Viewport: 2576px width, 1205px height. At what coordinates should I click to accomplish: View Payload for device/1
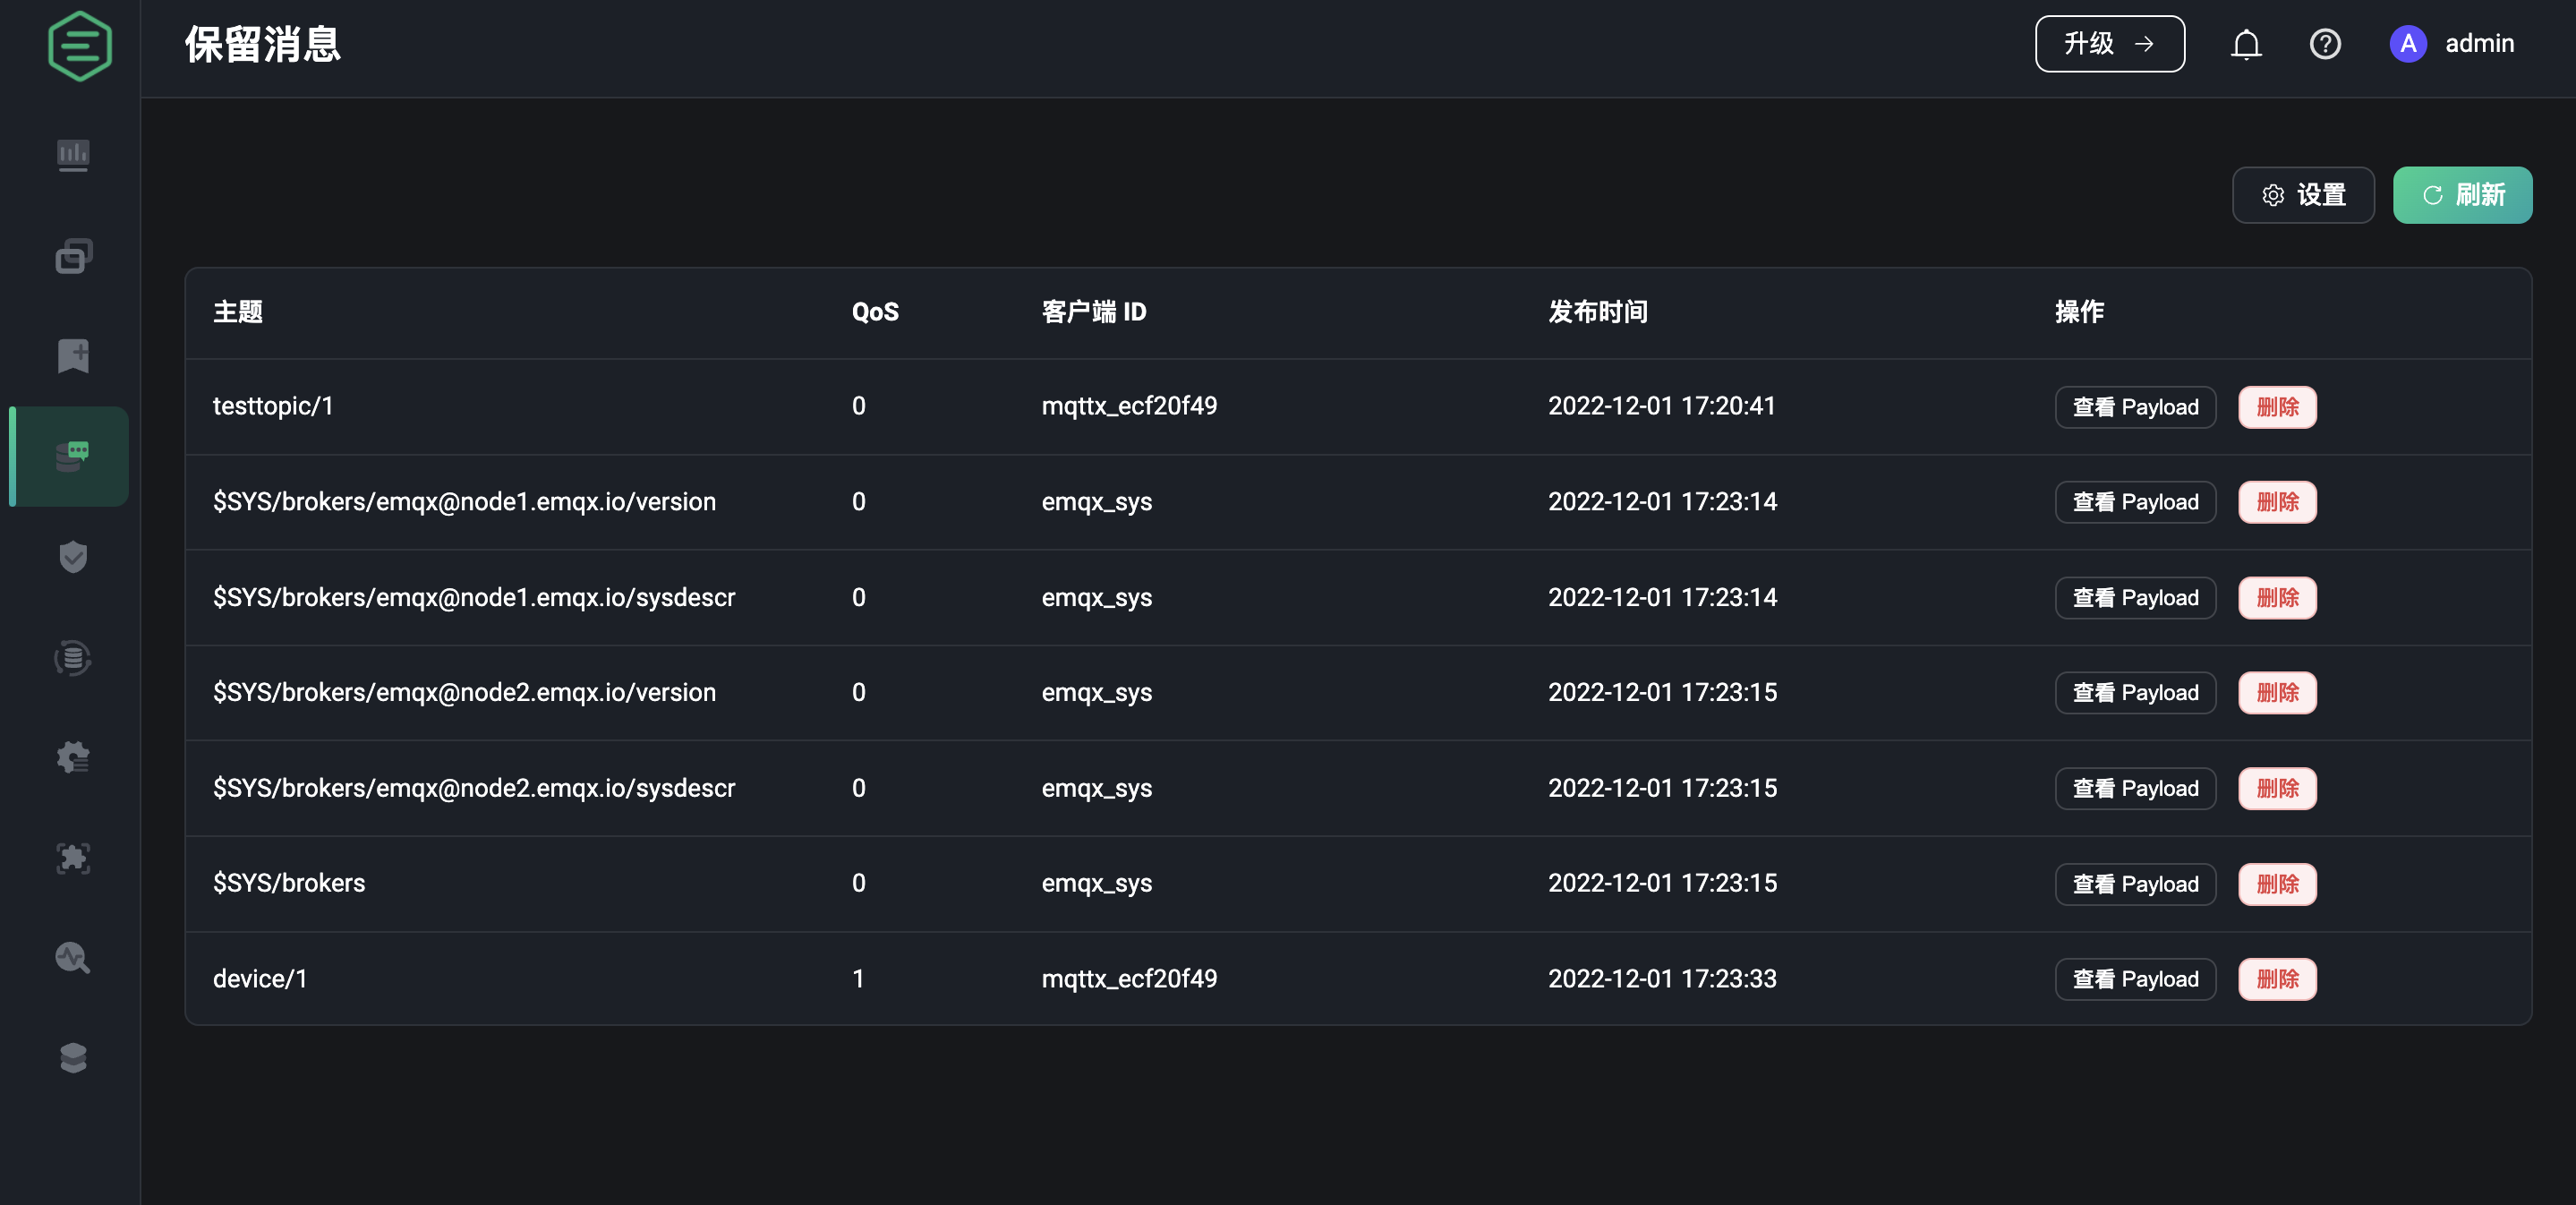pos(2135,979)
